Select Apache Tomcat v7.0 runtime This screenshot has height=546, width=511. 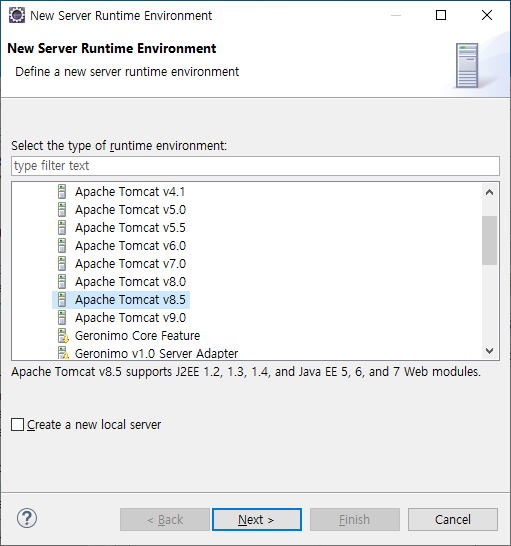click(x=131, y=264)
